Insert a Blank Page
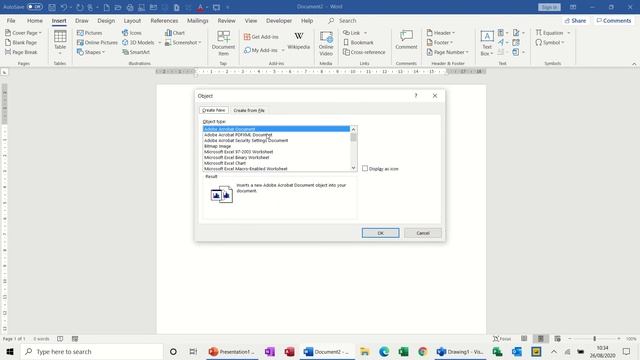Screen dimensions: 640x360 pyautogui.click(x=21, y=42)
